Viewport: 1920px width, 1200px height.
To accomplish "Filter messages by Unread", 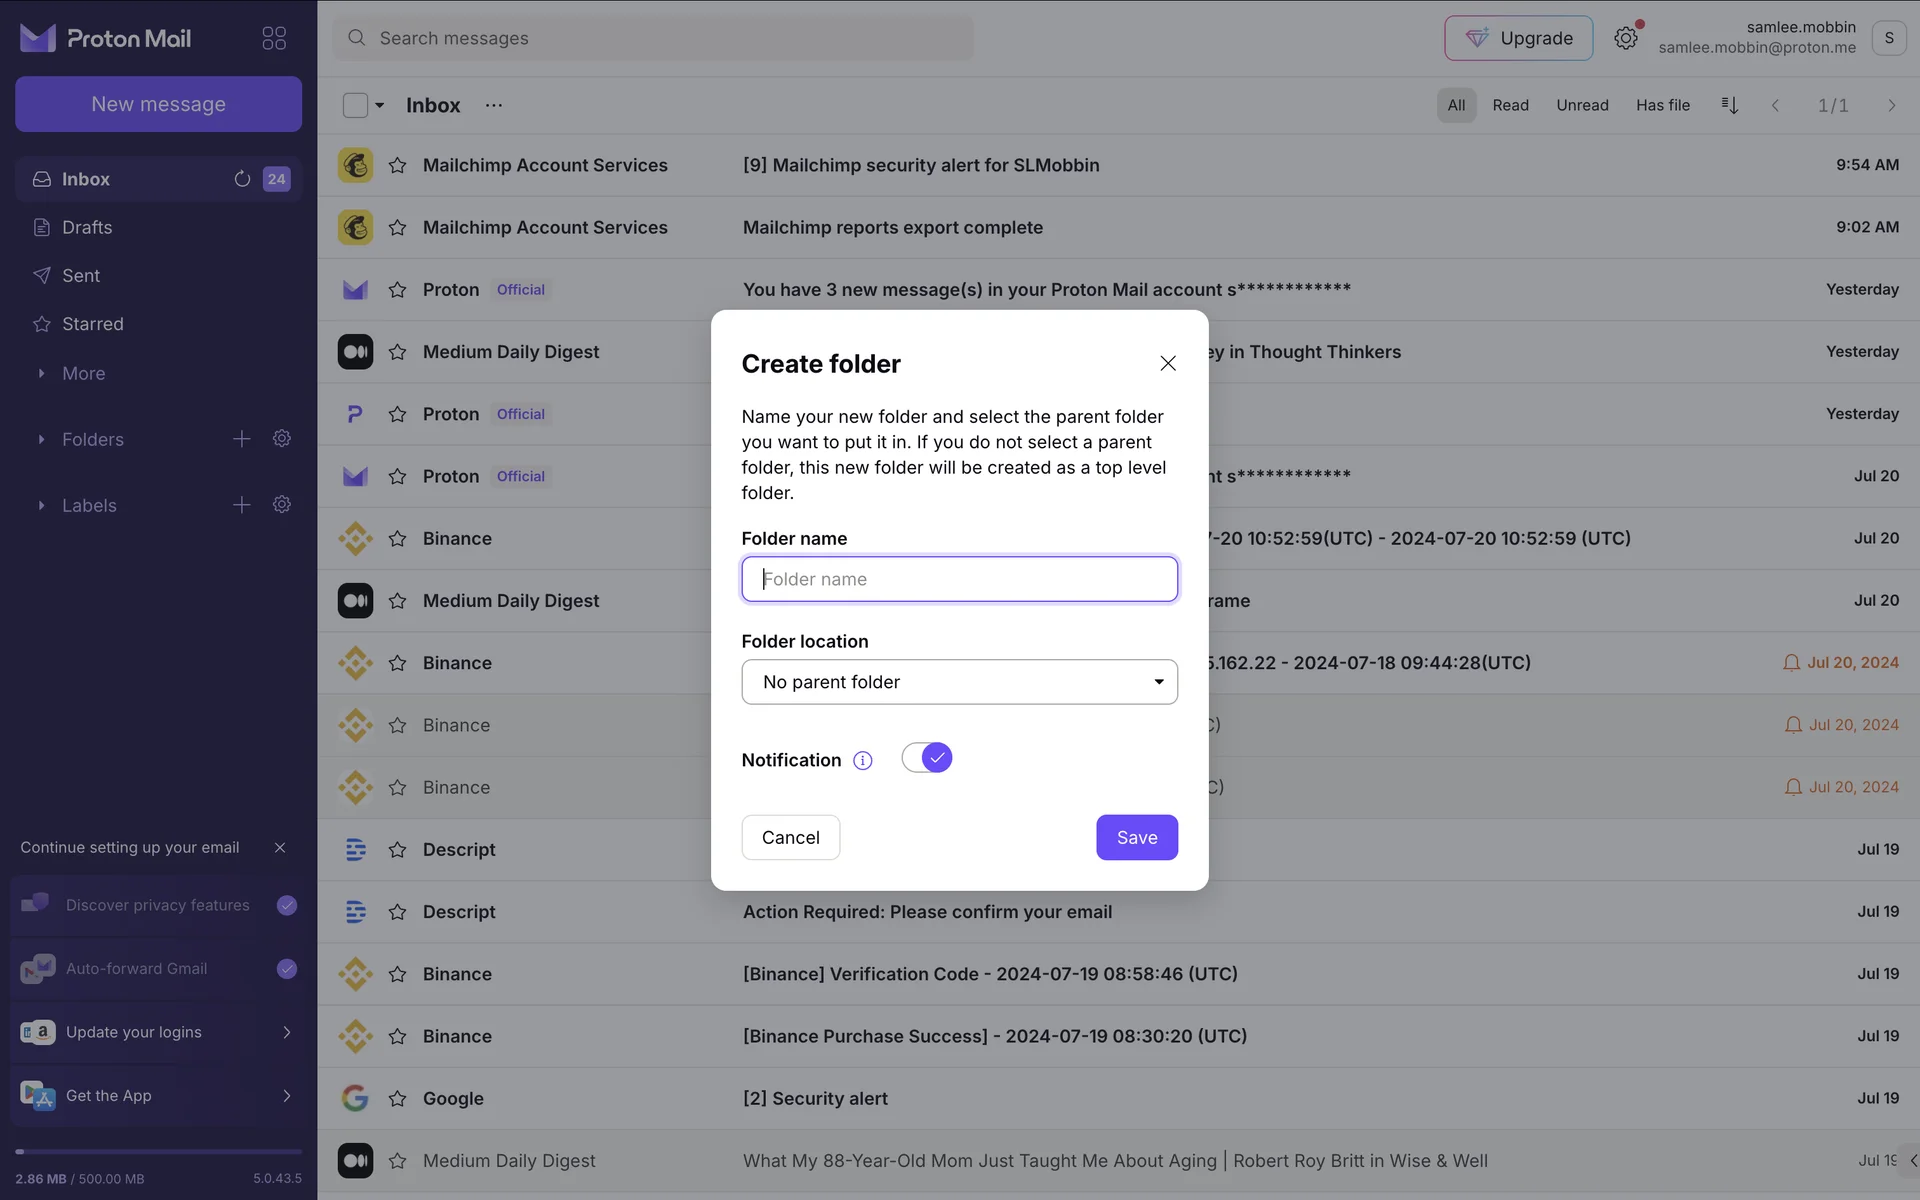I will pyautogui.click(x=1582, y=105).
